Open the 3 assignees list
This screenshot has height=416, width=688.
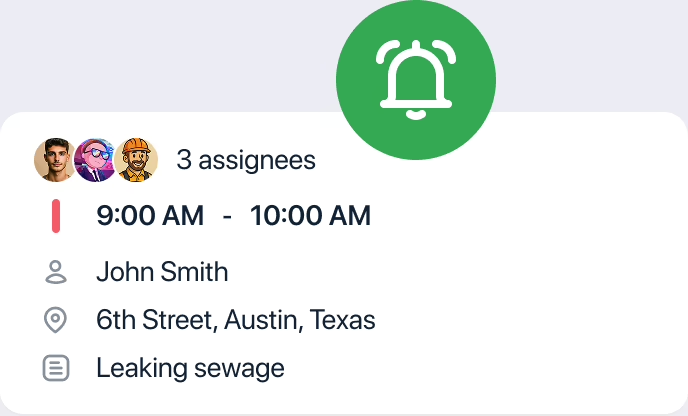point(246,159)
